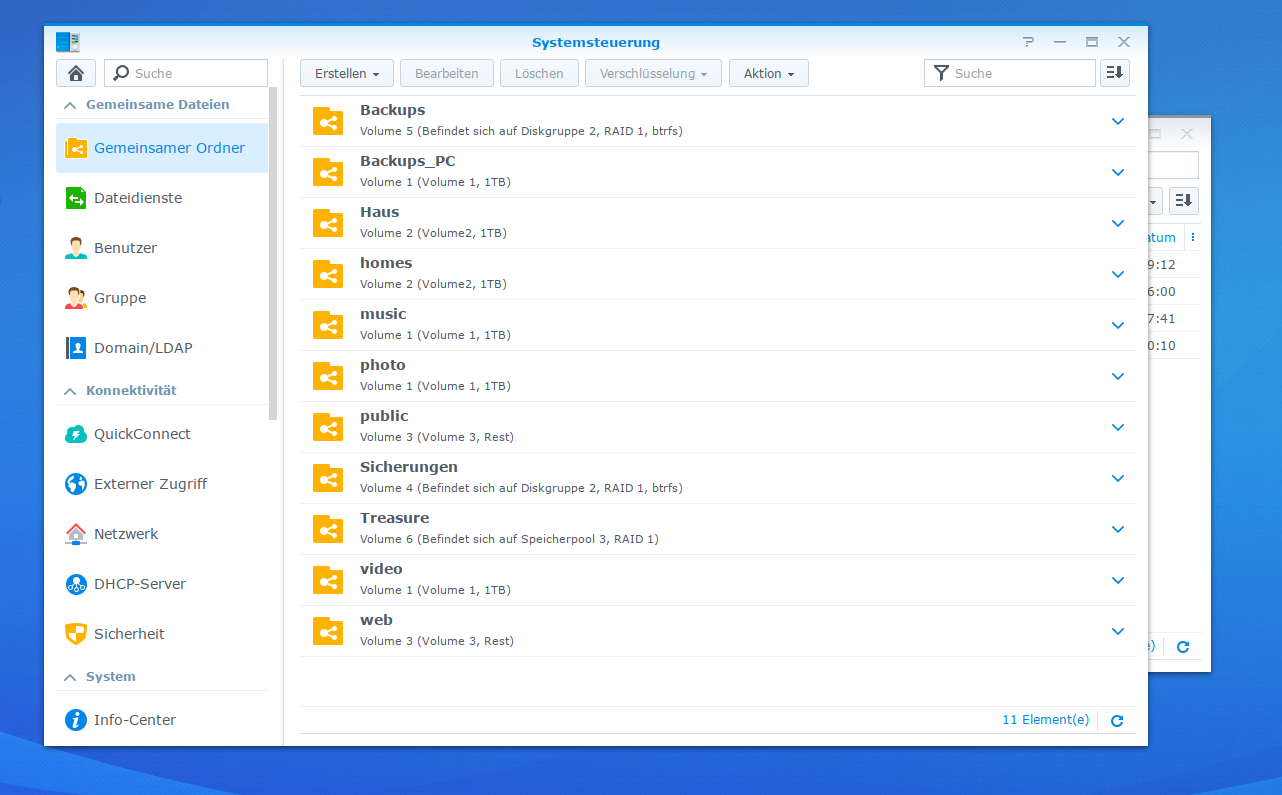Screen dimensions: 1282x795
Task: Select the music shared folder icon
Action: (x=328, y=325)
